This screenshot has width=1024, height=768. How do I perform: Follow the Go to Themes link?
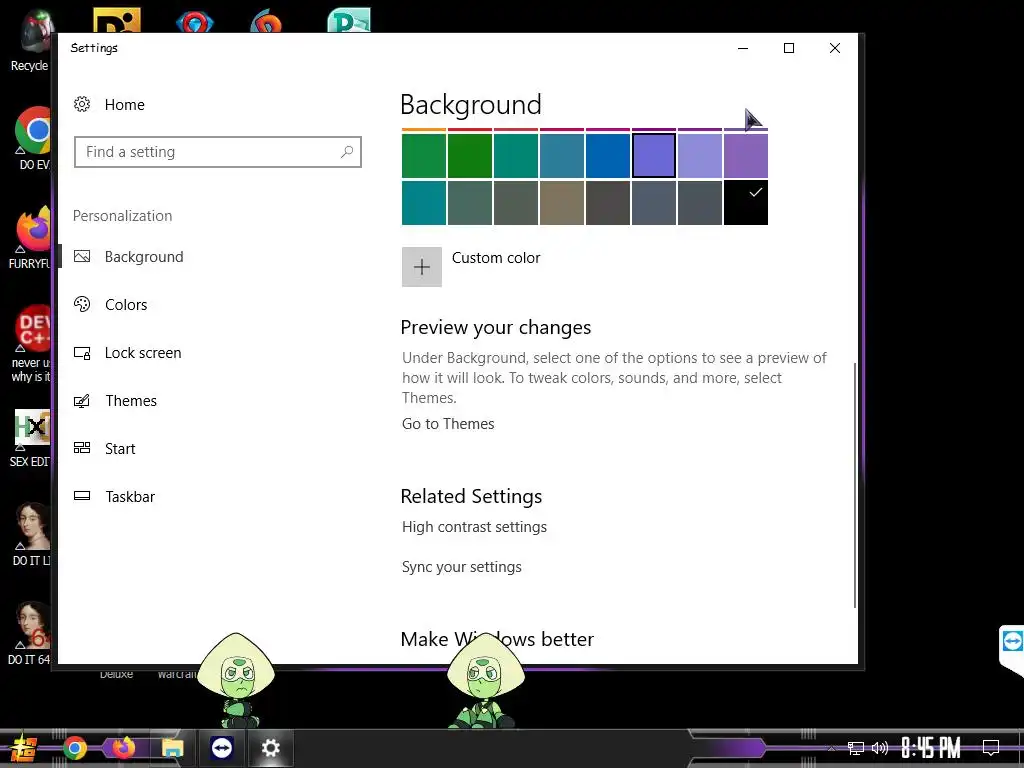tap(448, 424)
